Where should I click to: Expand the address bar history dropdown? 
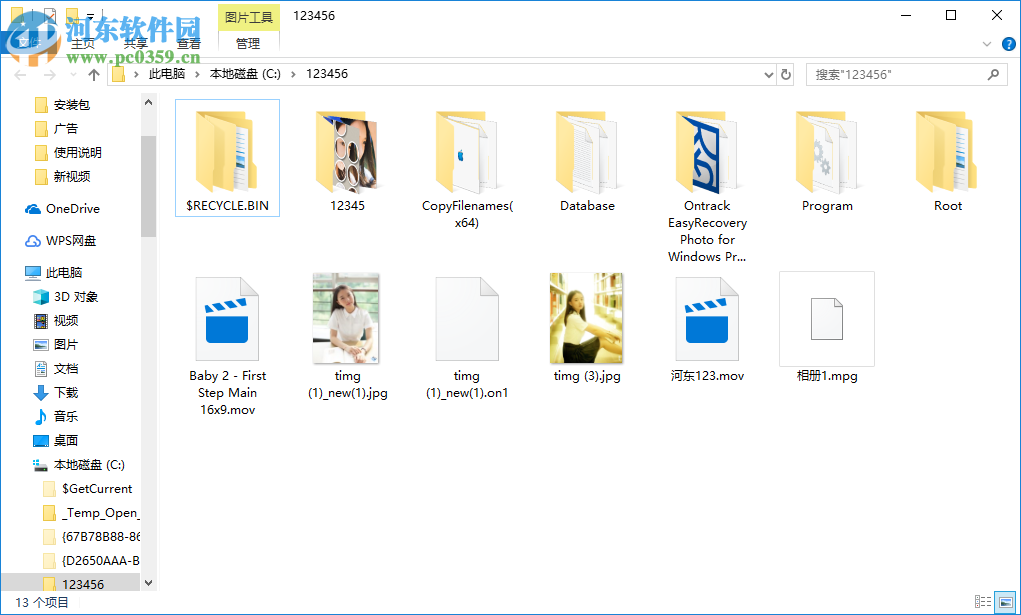768,75
